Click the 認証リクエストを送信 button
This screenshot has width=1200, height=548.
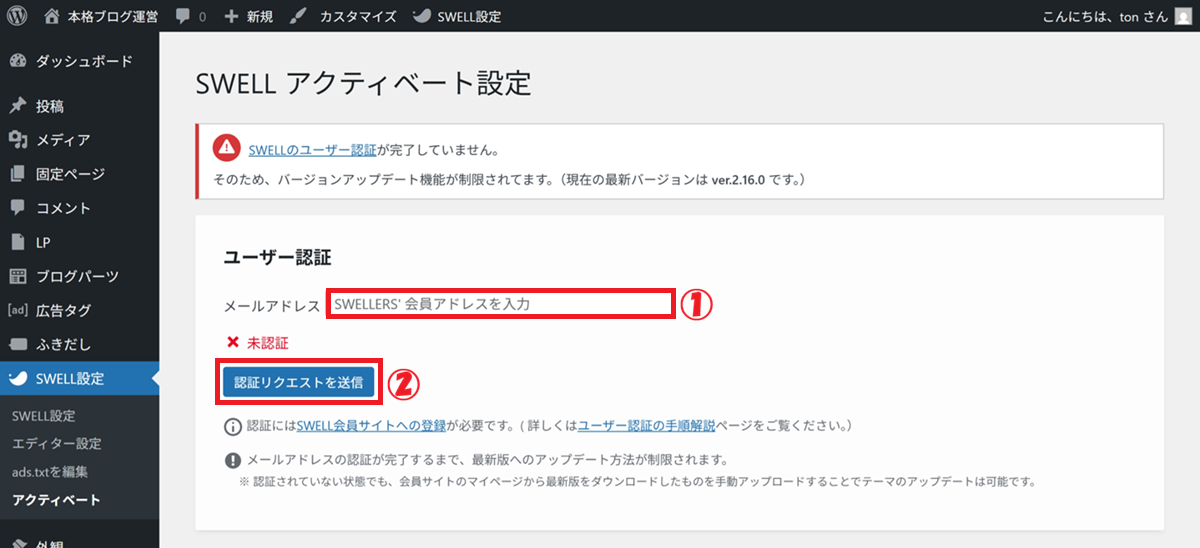pyautogui.click(x=298, y=382)
